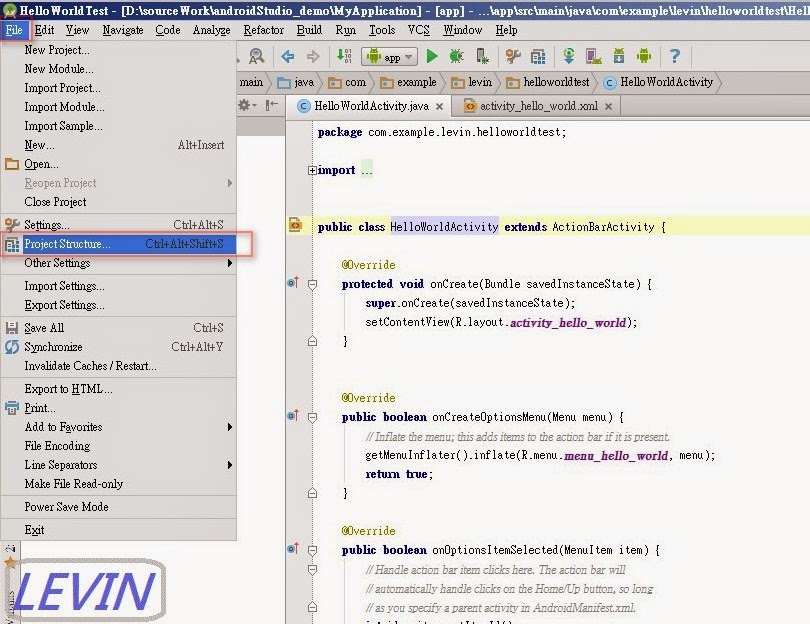Screen dimensions: 810x624
Task: Open the Edit menu
Action: click(44, 30)
